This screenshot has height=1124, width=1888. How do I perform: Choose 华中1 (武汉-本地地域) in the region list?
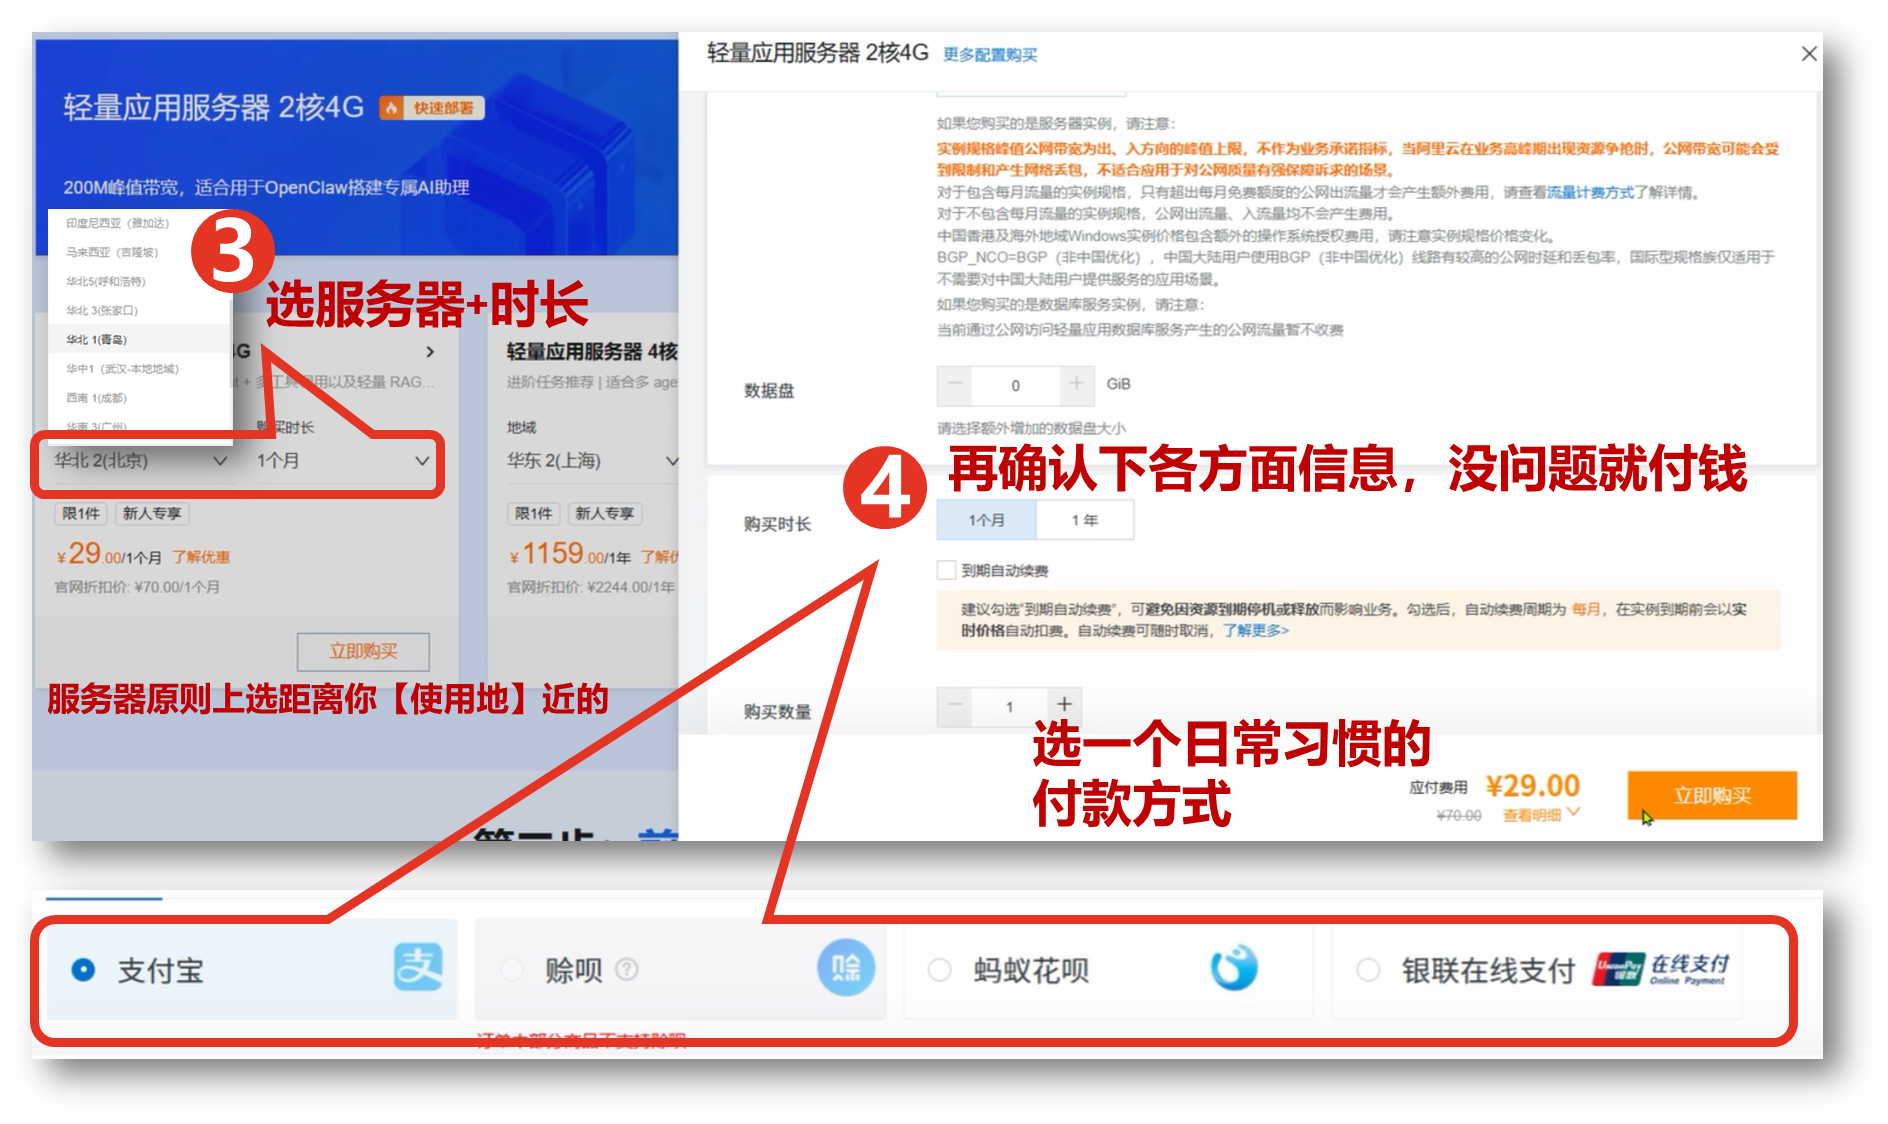click(122, 368)
